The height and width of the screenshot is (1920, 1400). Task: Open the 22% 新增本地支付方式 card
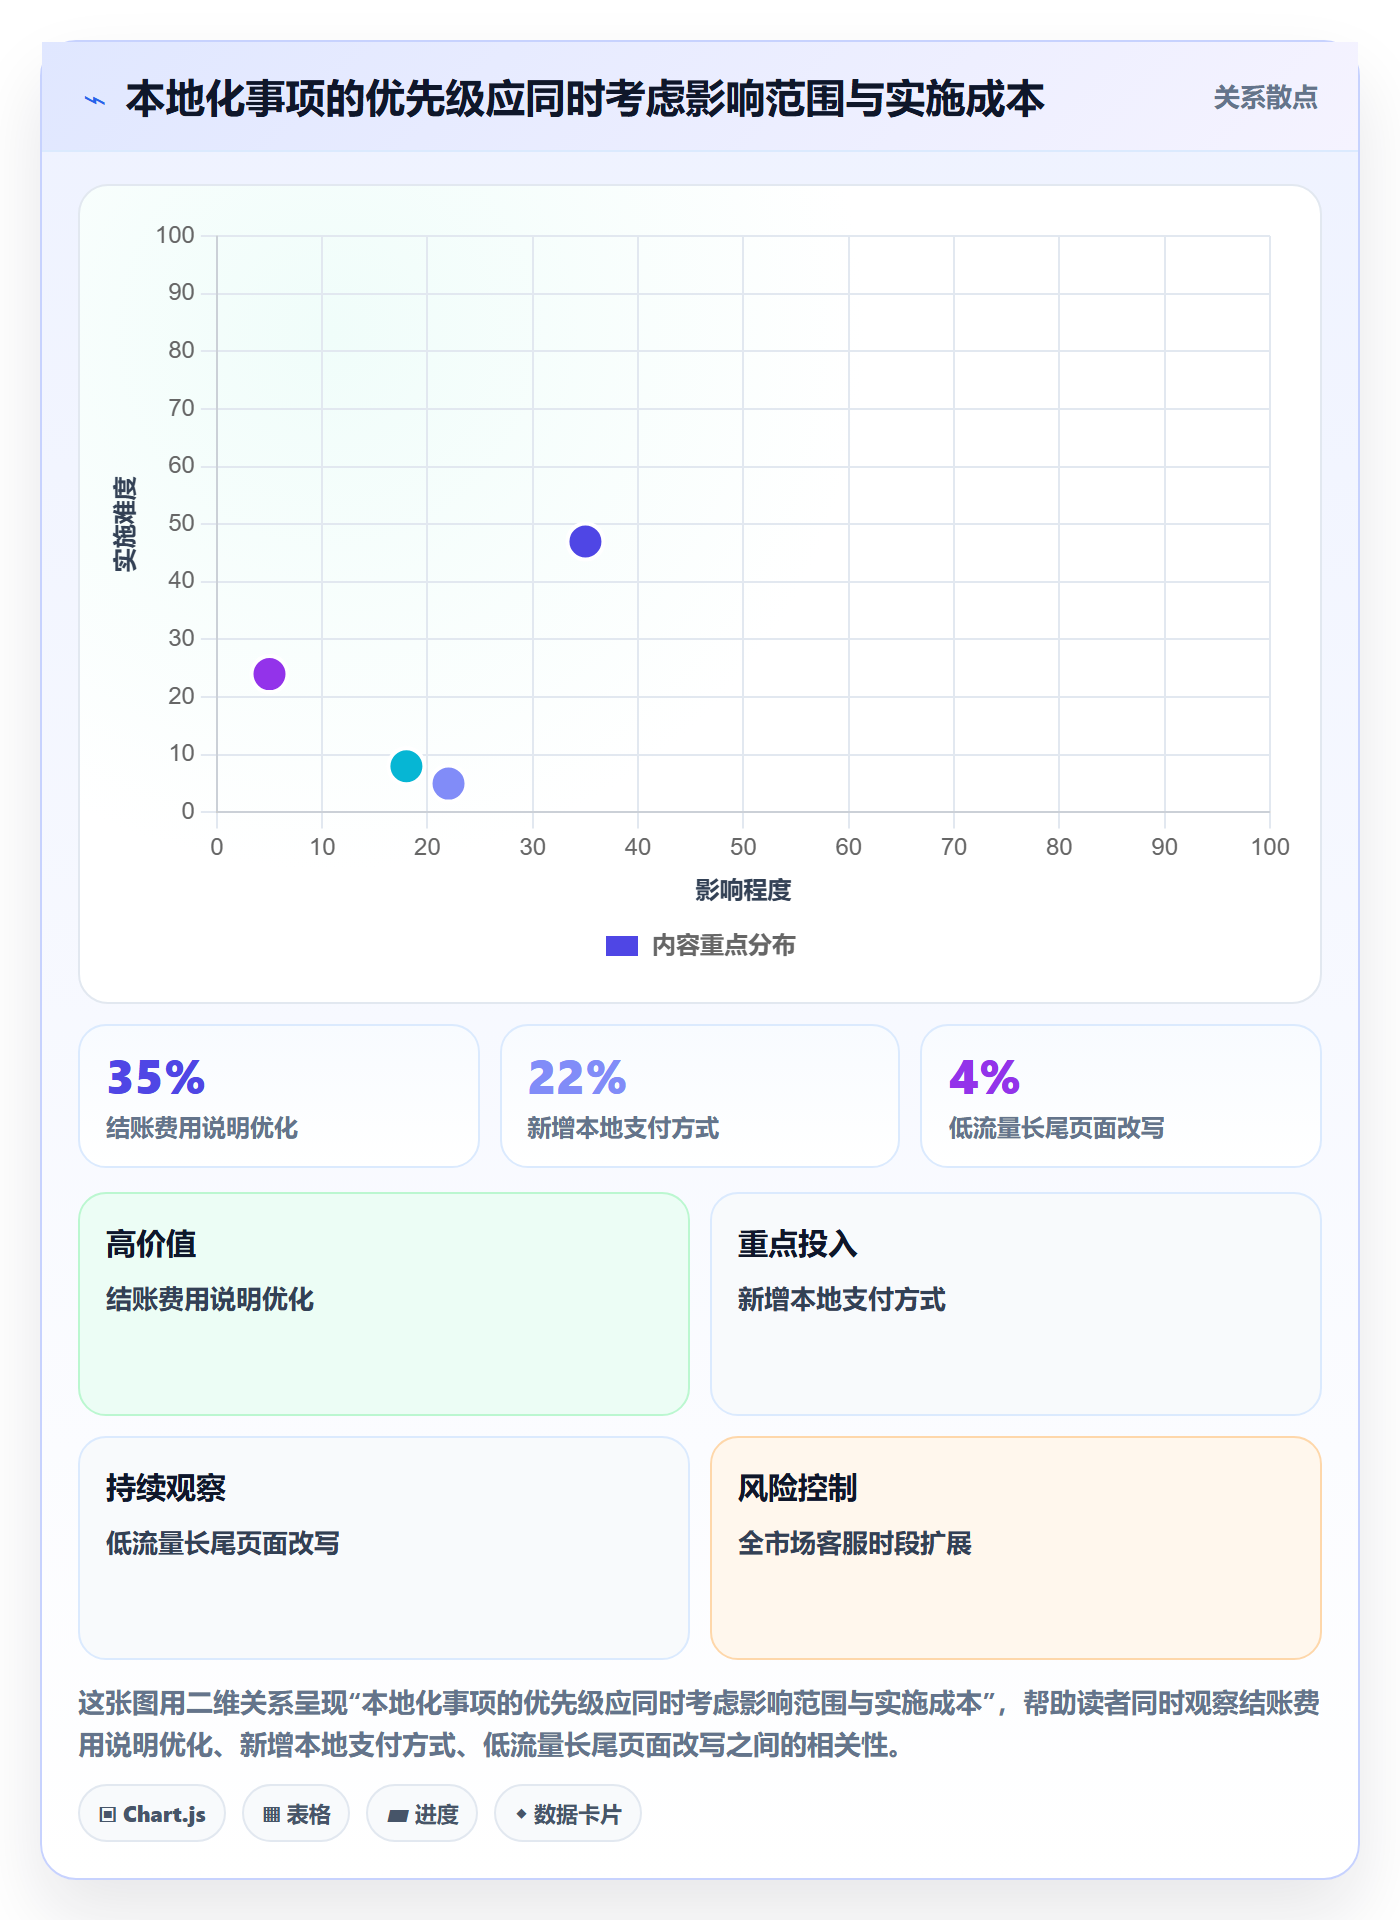click(700, 1096)
